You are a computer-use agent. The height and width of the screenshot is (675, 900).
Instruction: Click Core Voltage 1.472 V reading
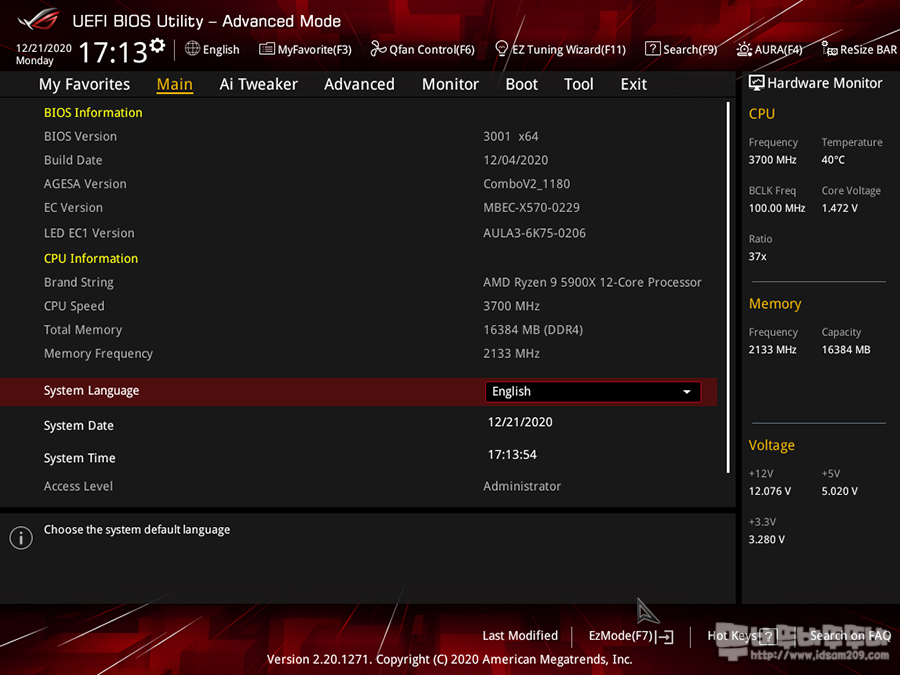[x=839, y=208]
